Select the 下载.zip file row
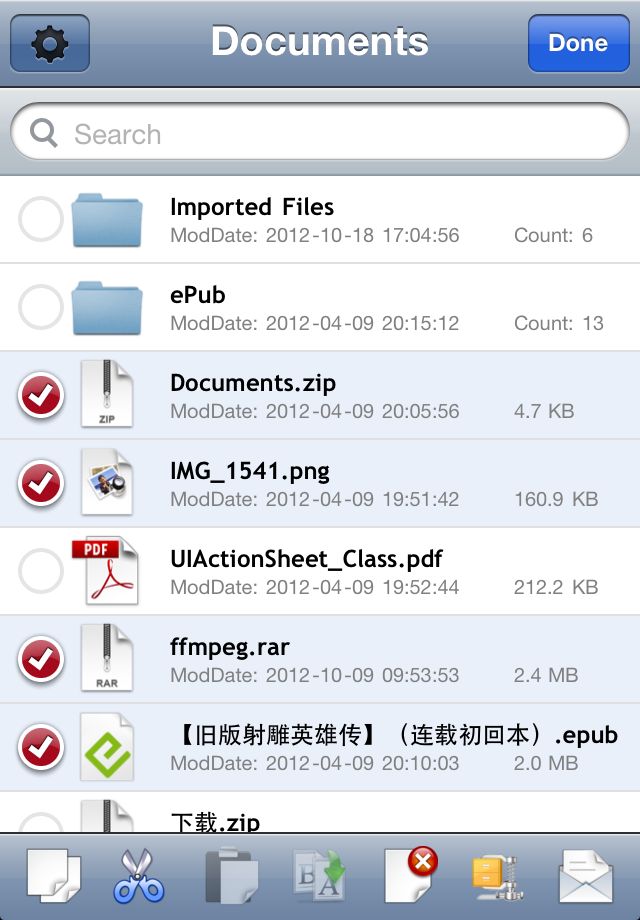 tap(320, 812)
